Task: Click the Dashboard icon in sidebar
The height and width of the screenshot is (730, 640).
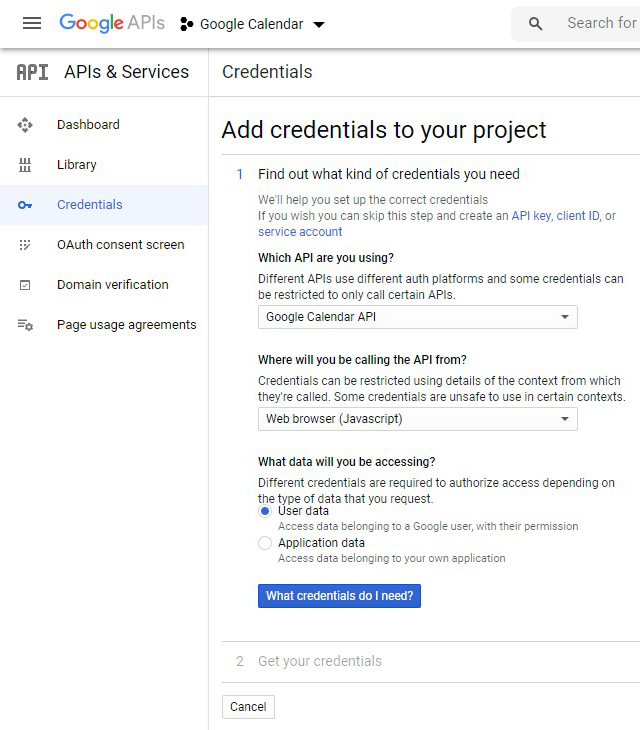Action: point(26,125)
